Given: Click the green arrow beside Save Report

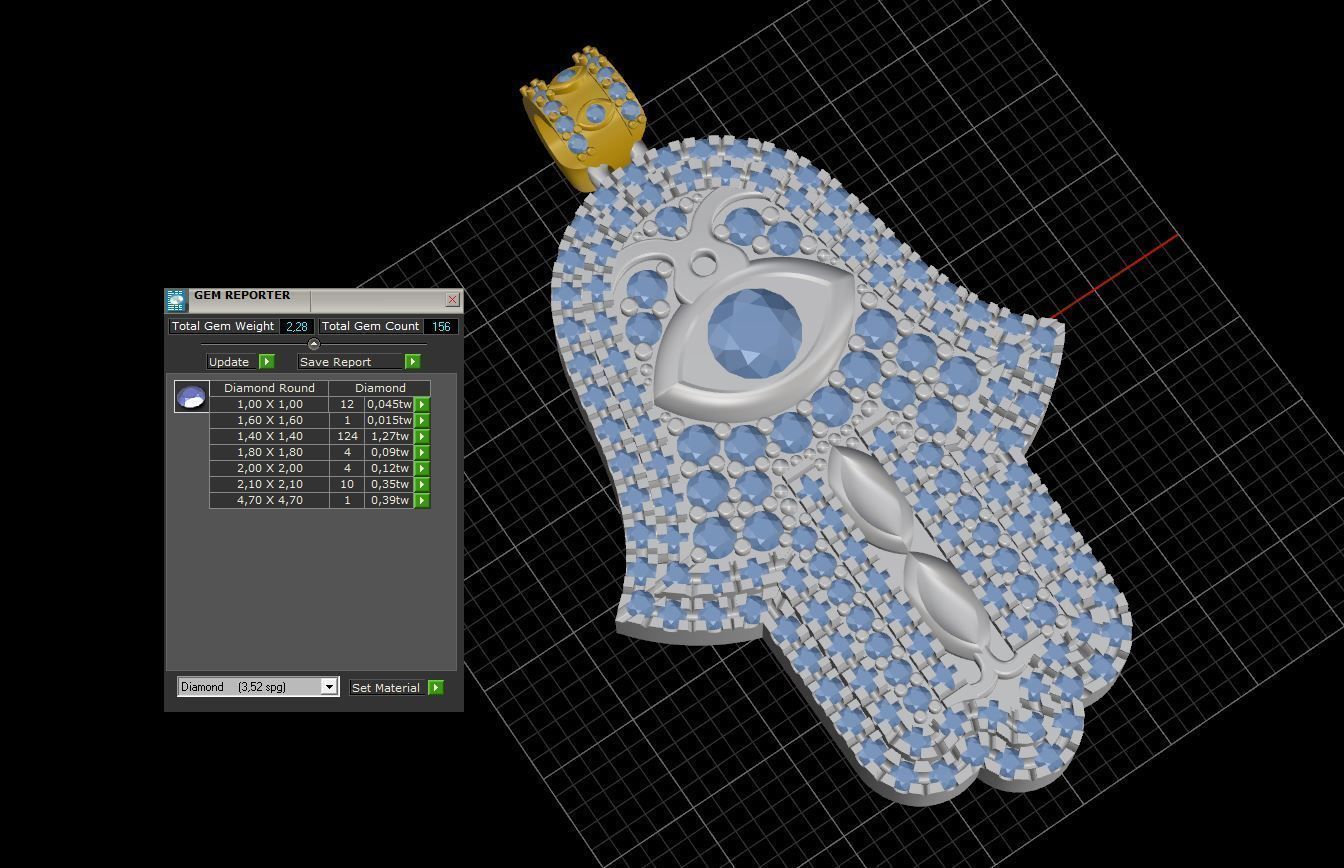Looking at the screenshot, I should 413,362.
